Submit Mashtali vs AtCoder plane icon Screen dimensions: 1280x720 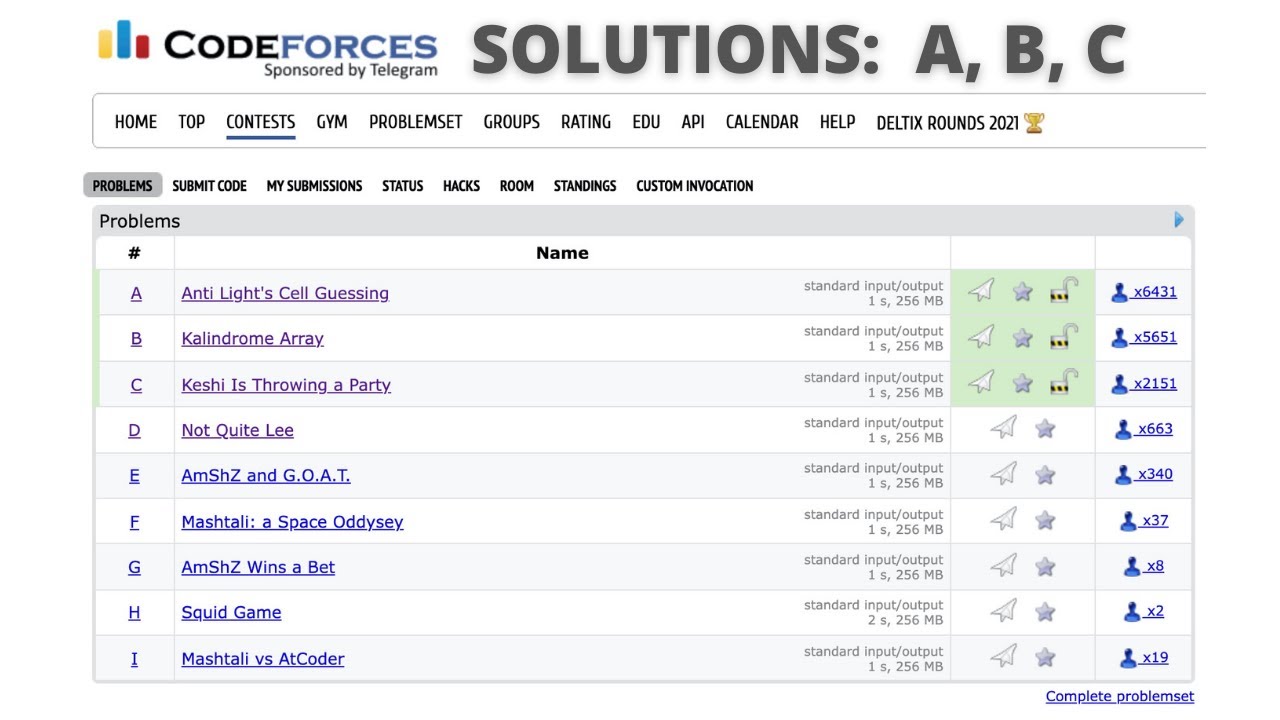point(1004,657)
